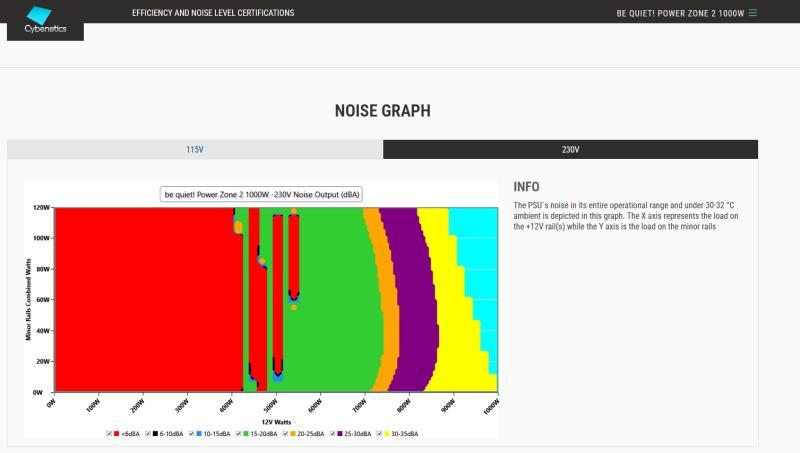
Task: Toggle the 6-10dBA legend checkbox
Action: click(147, 434)
